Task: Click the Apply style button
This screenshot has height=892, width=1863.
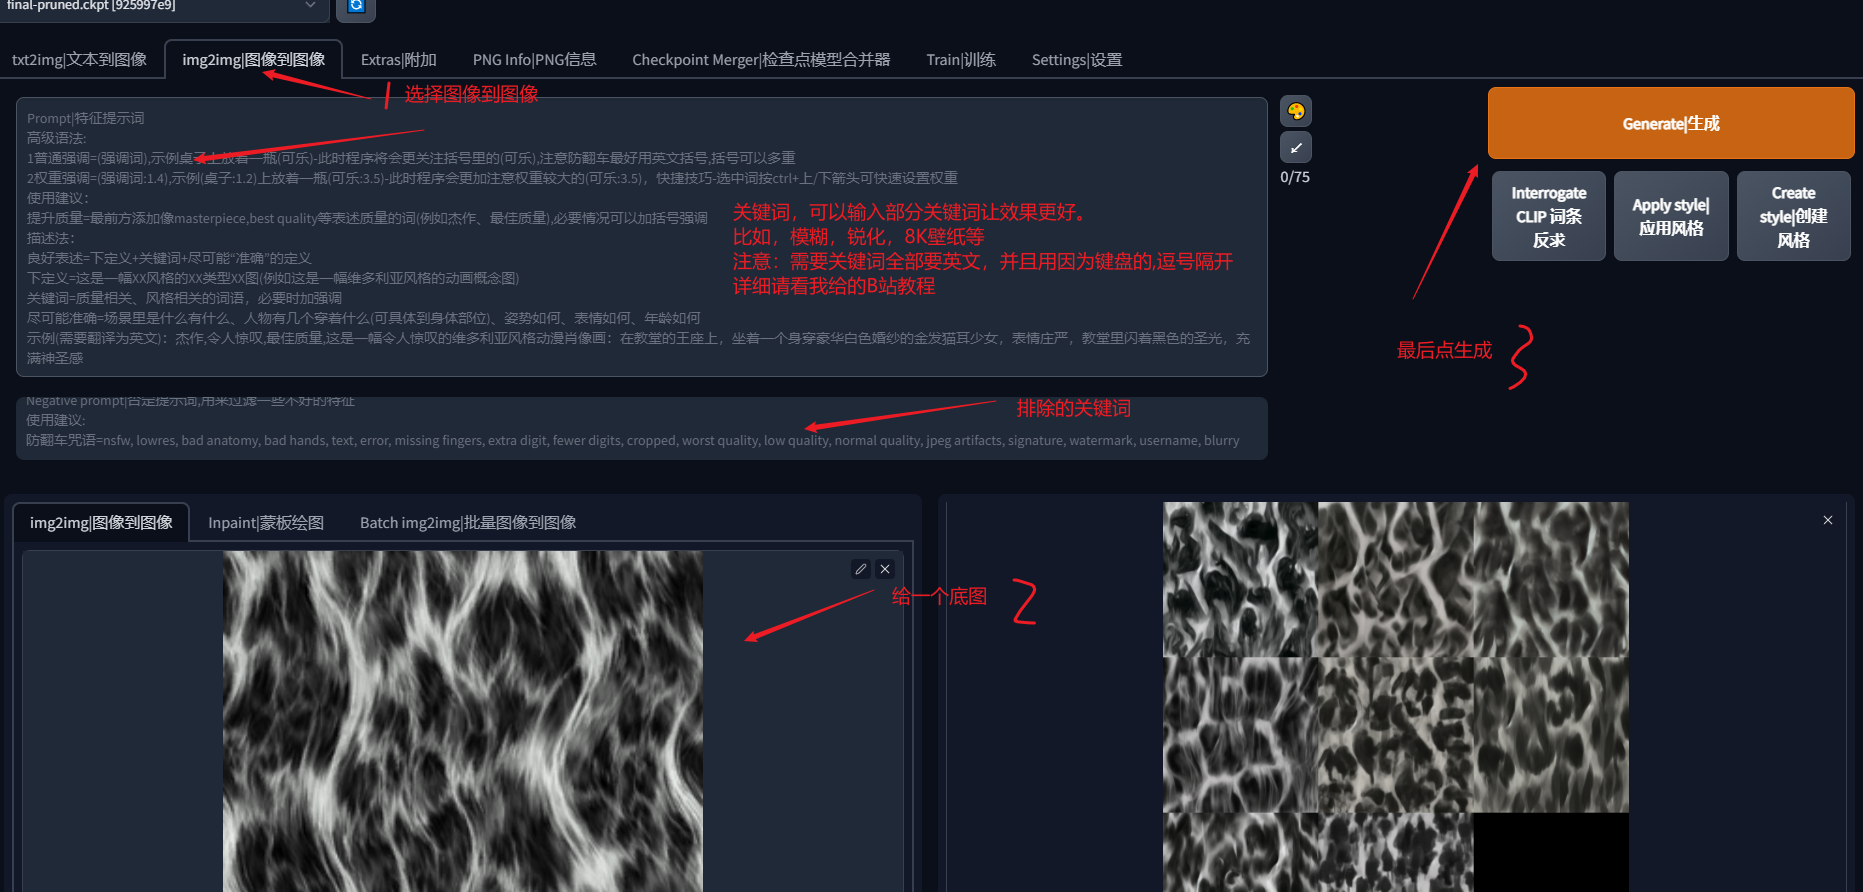Action: [x=1670, y=216]
